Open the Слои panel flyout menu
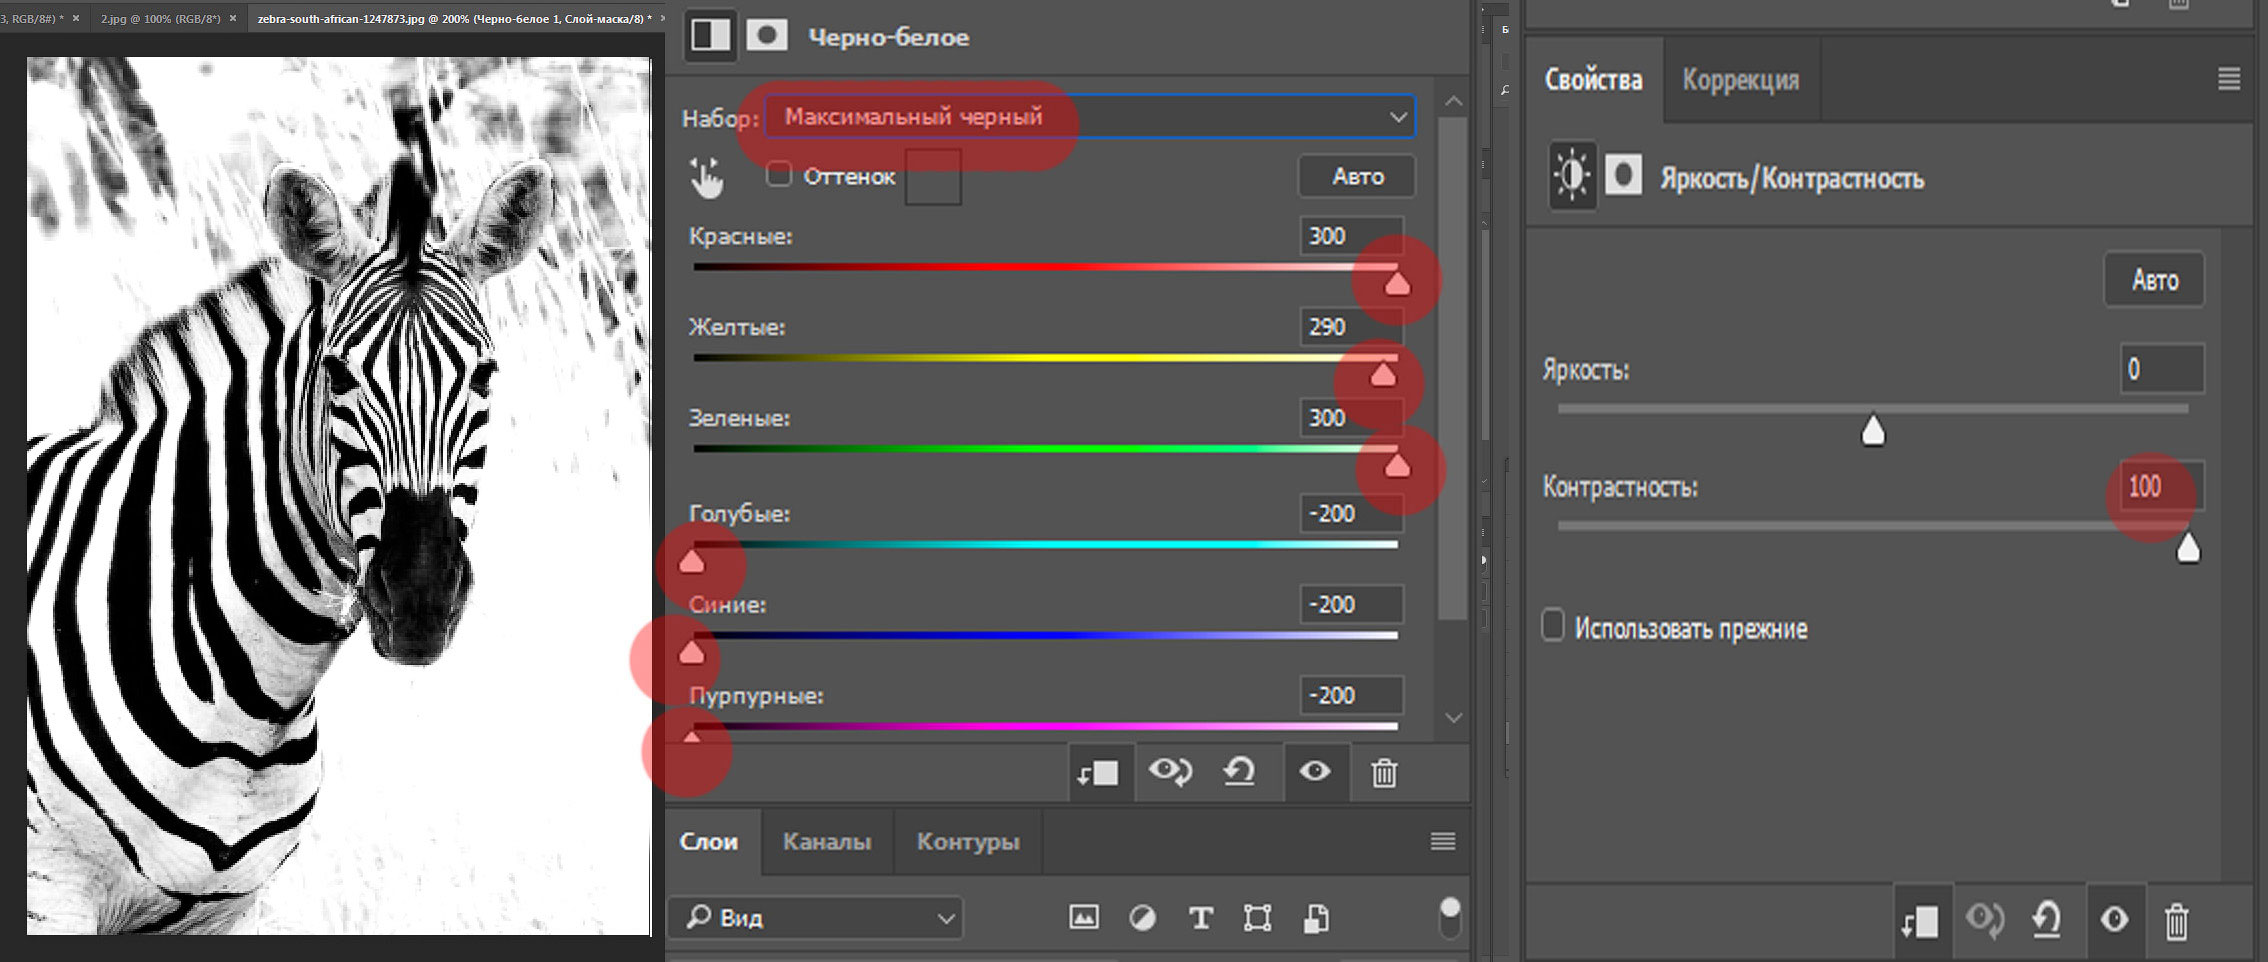 [x=1442, y=841]
